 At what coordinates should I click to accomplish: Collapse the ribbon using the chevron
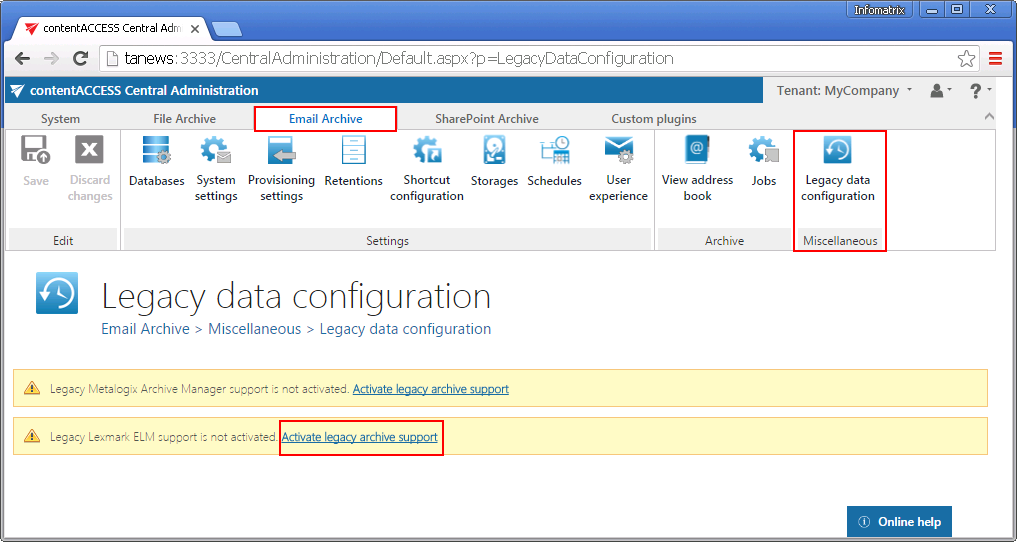point(989,118)
